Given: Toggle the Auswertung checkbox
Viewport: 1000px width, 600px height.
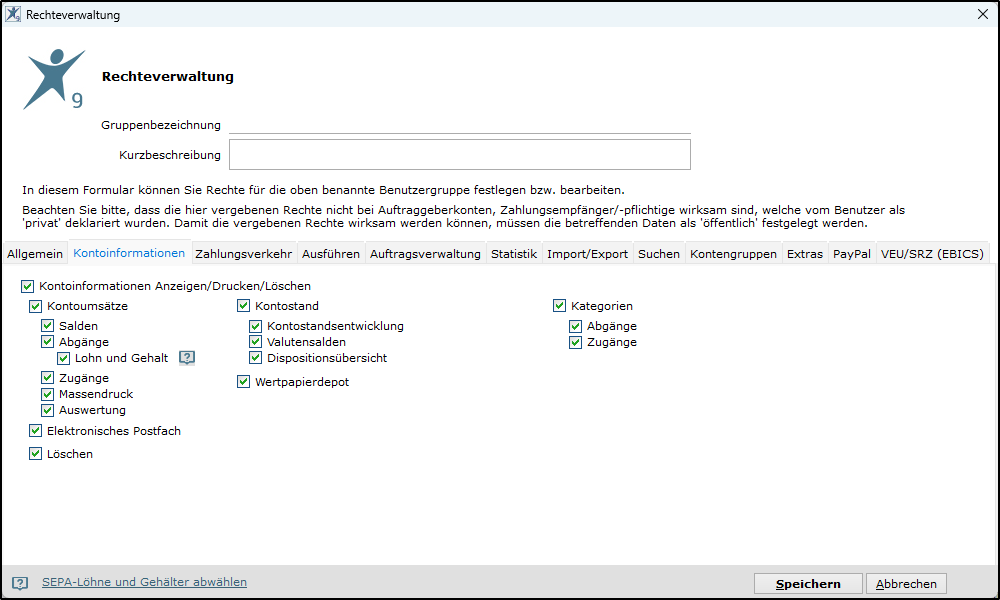Looking at the screenshot, I should tap(47, 410).
